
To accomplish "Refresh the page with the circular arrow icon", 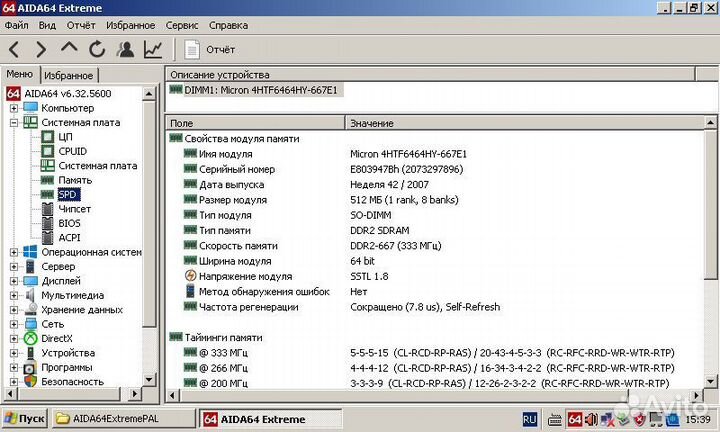I will click(97, 49).
